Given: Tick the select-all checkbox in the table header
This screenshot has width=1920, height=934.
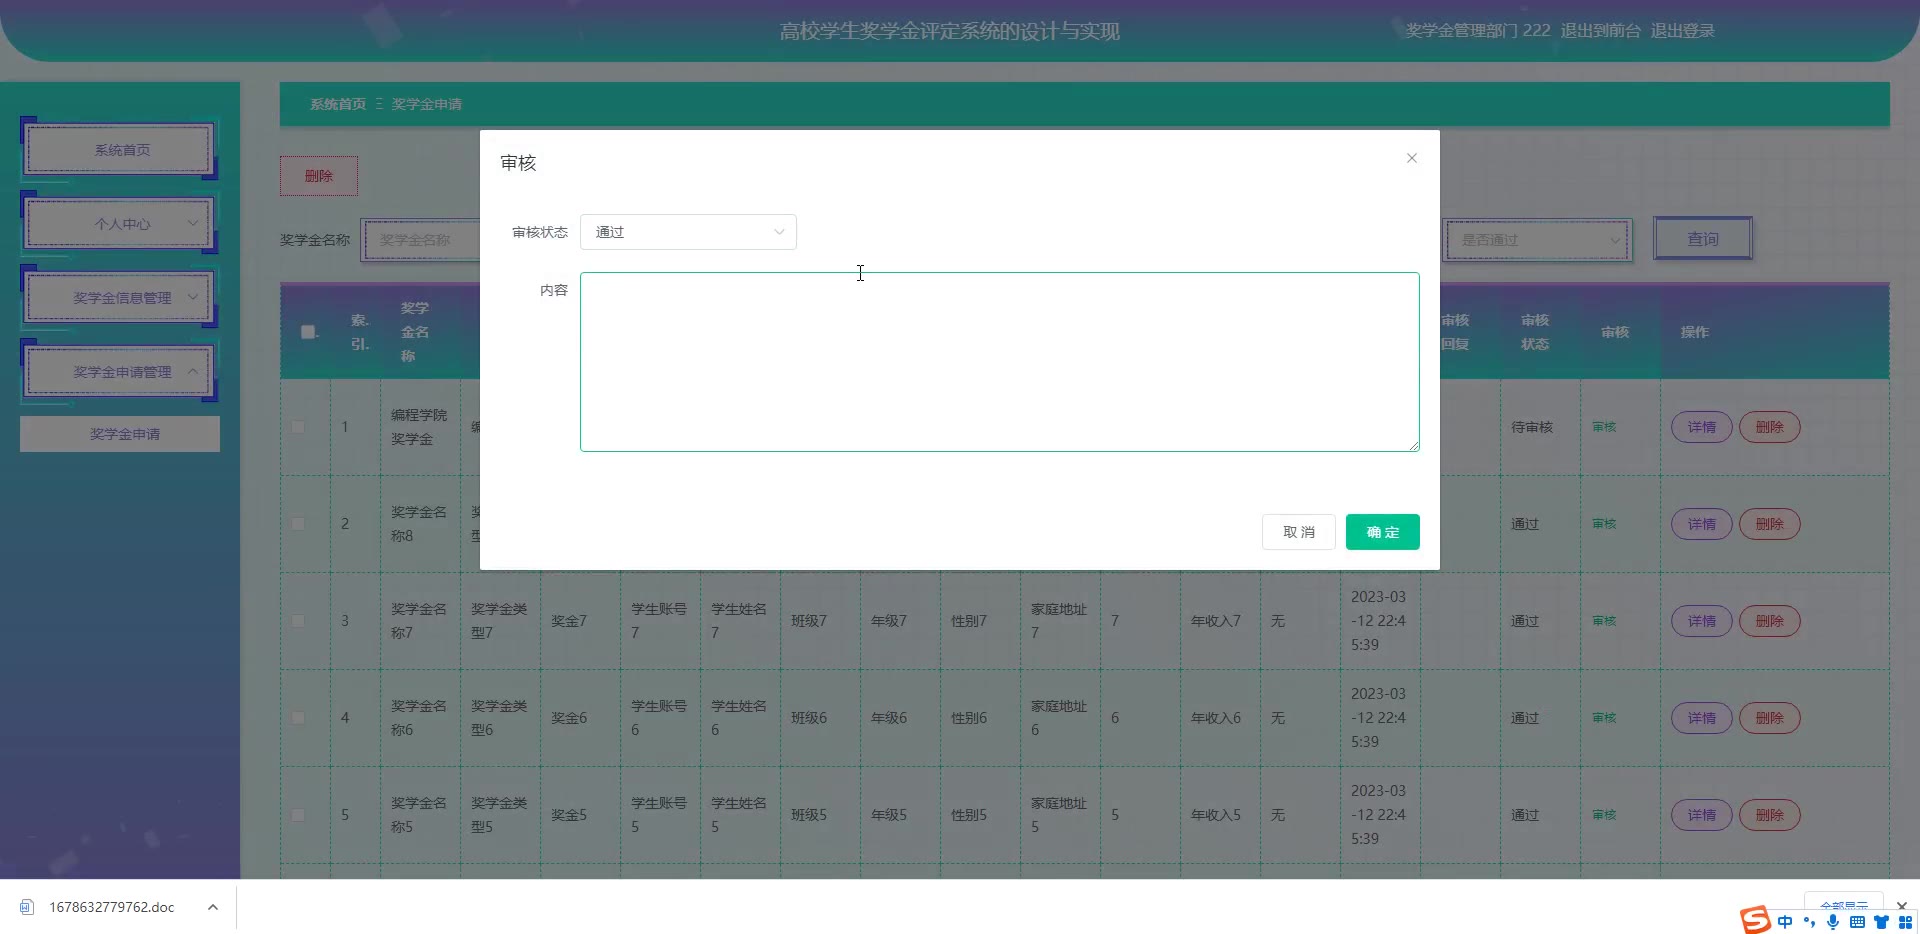Looking at the screenshot, I should pyautogui.click(x=308, y=332).
